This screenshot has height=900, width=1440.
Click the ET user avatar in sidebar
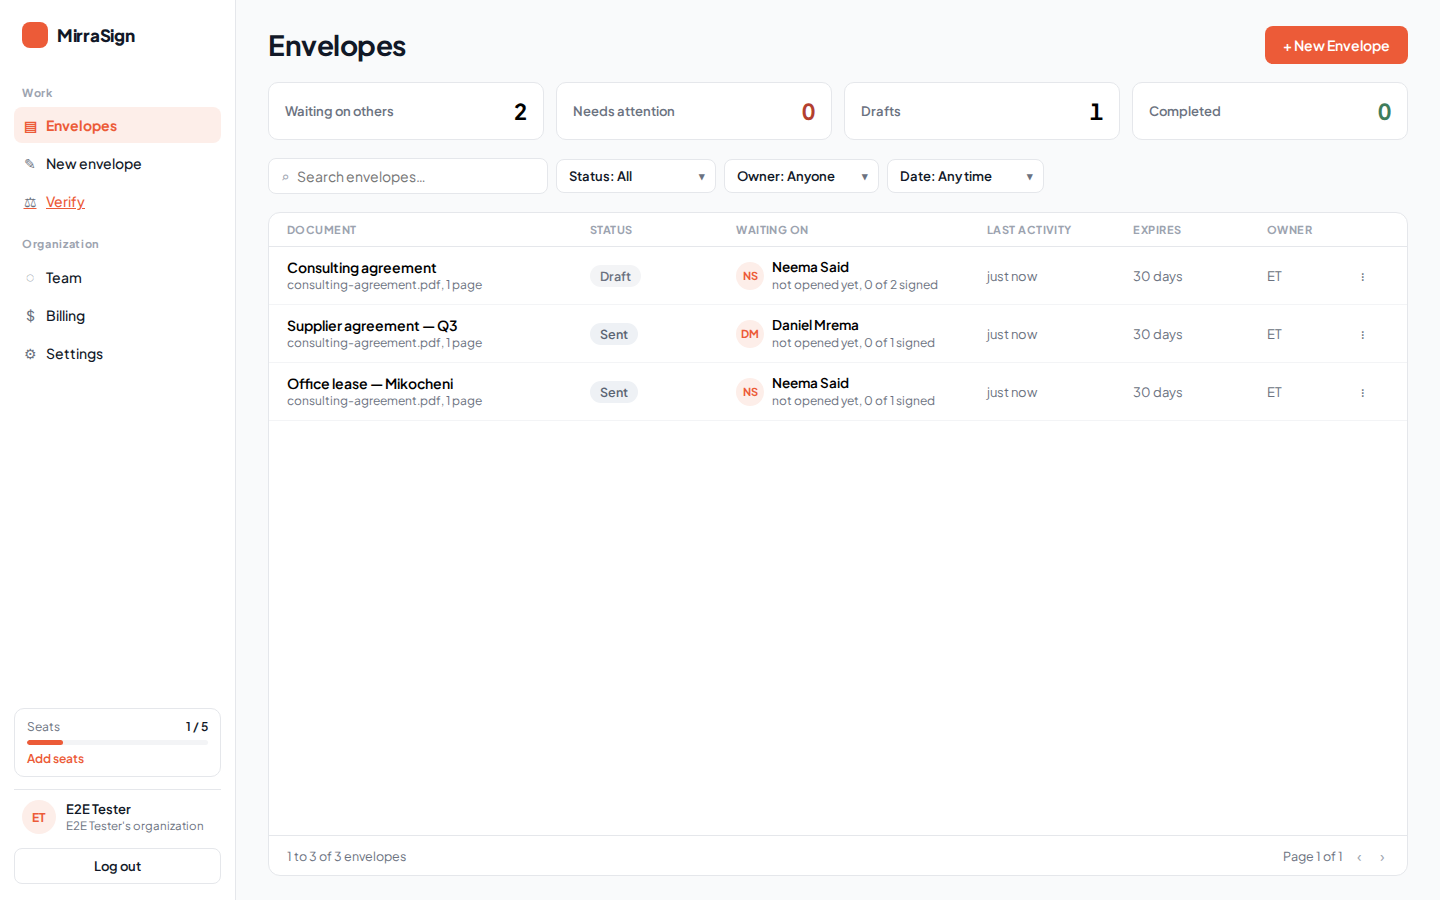click(39, 817)
